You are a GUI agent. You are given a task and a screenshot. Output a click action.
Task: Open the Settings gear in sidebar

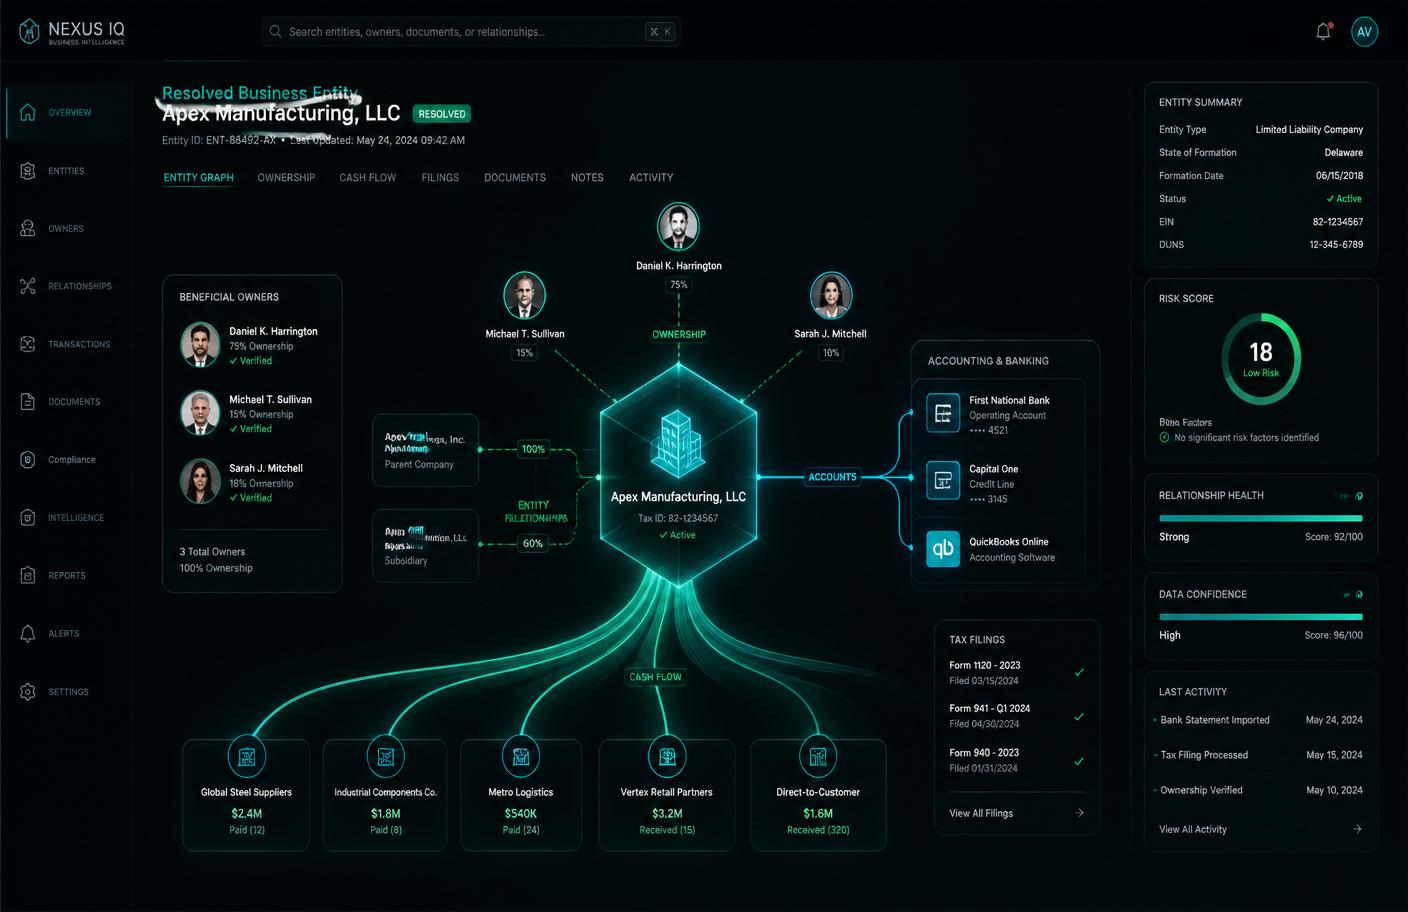click(x=28, y=692)
